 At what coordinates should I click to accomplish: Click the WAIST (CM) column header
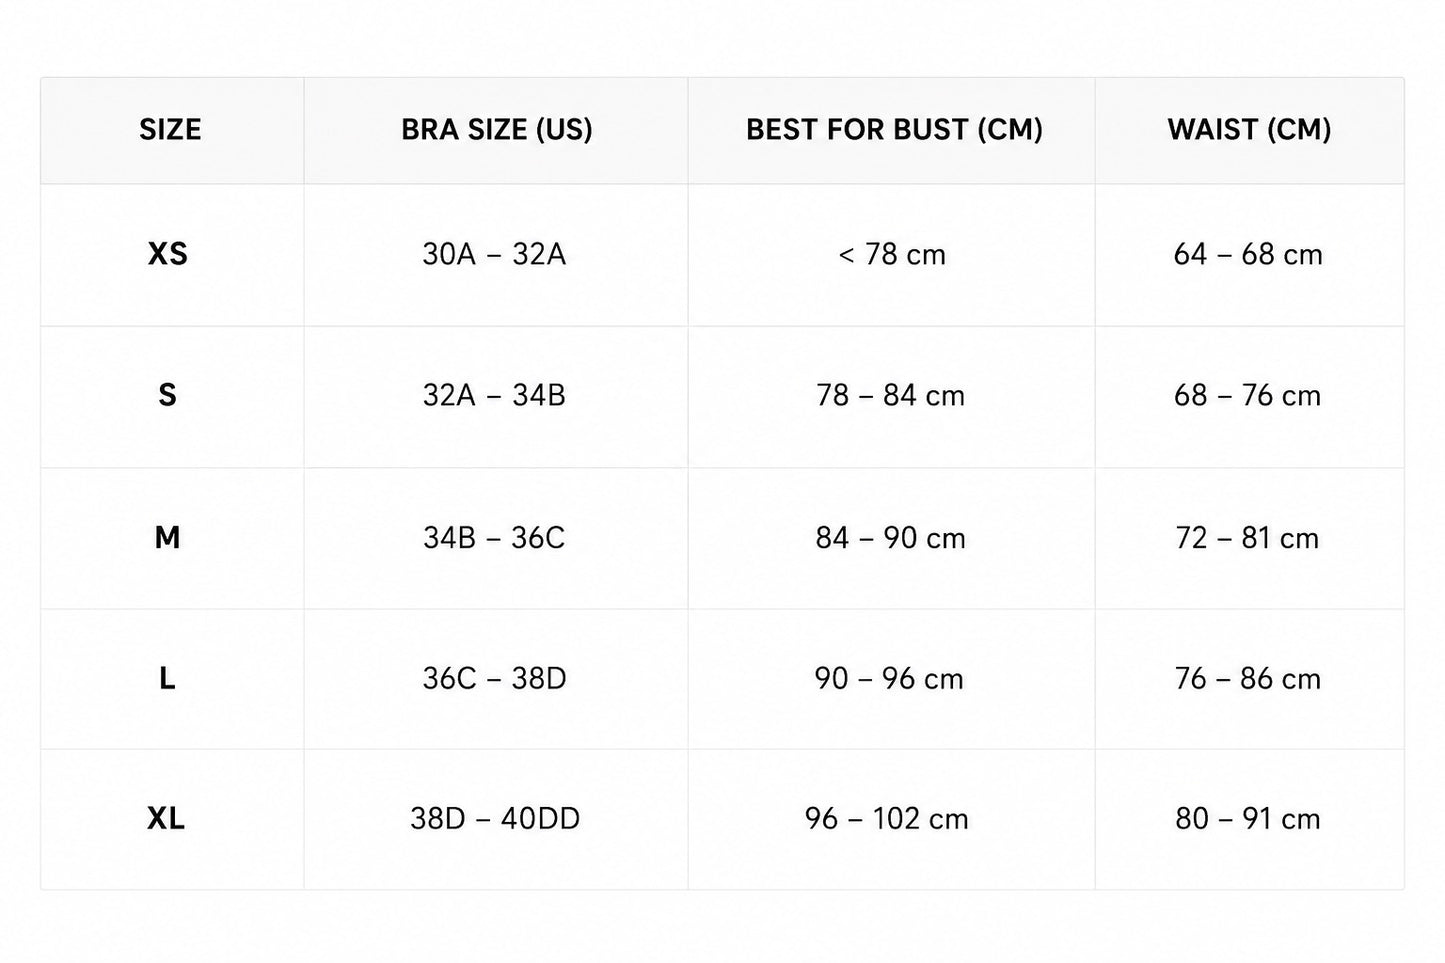pyautogui.click(x=1249, y=130)
